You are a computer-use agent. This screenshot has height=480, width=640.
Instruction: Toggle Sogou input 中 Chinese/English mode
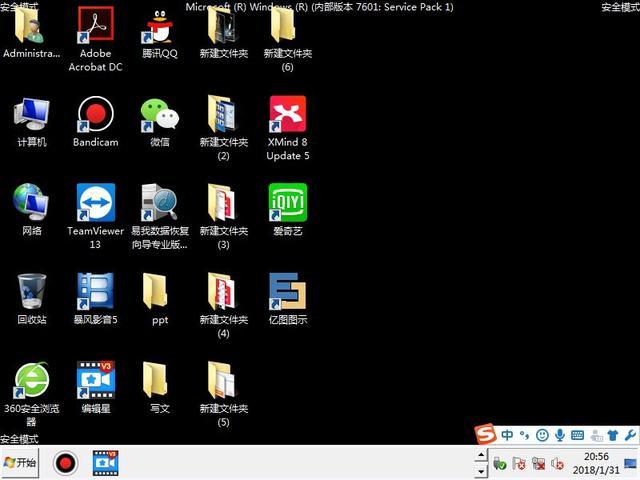(508, 435)
